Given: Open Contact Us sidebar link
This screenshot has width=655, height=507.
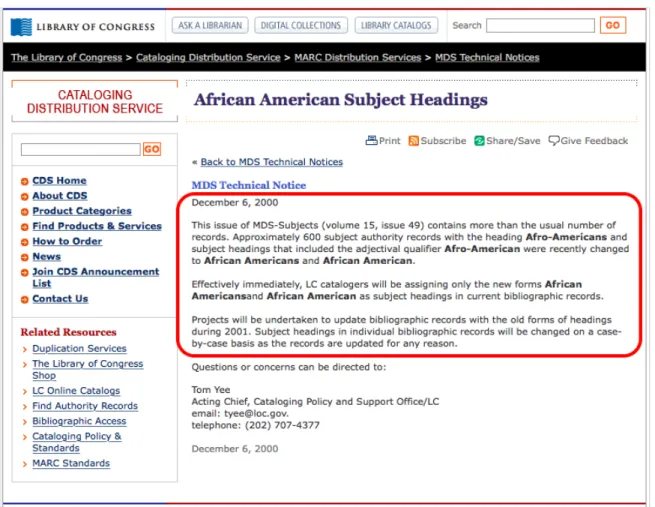Looking at the screenshot, I should point(60,299).
